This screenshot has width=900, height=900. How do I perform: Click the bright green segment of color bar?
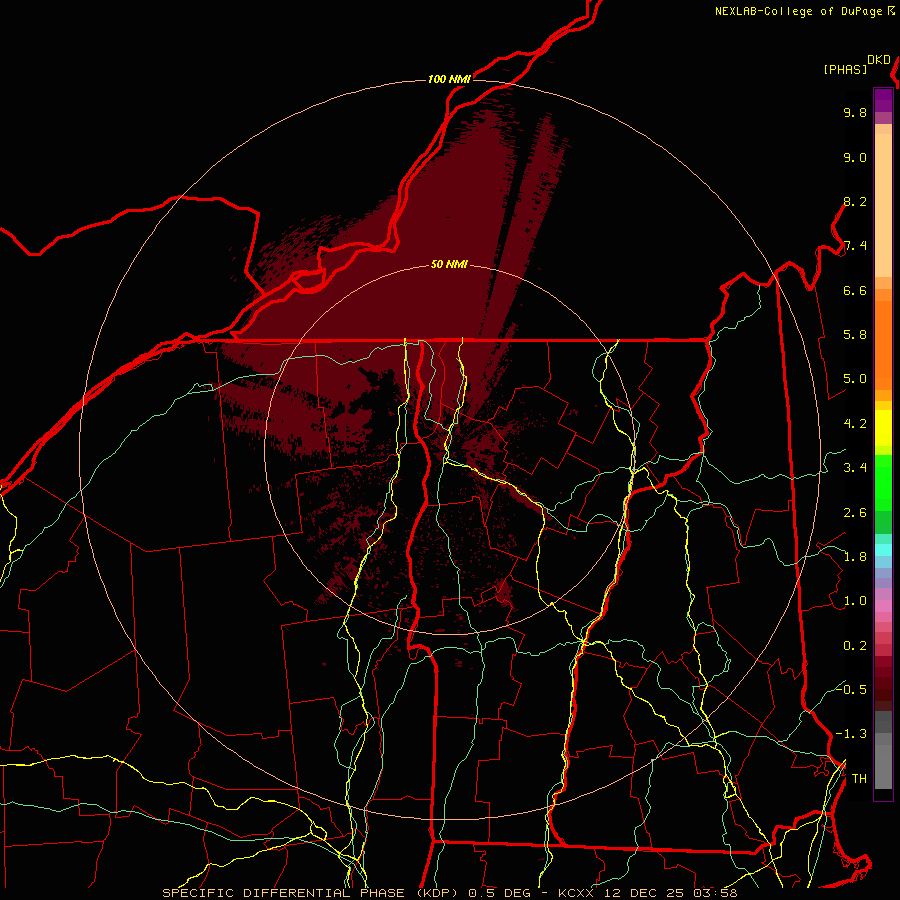click(x=883, y=483)
